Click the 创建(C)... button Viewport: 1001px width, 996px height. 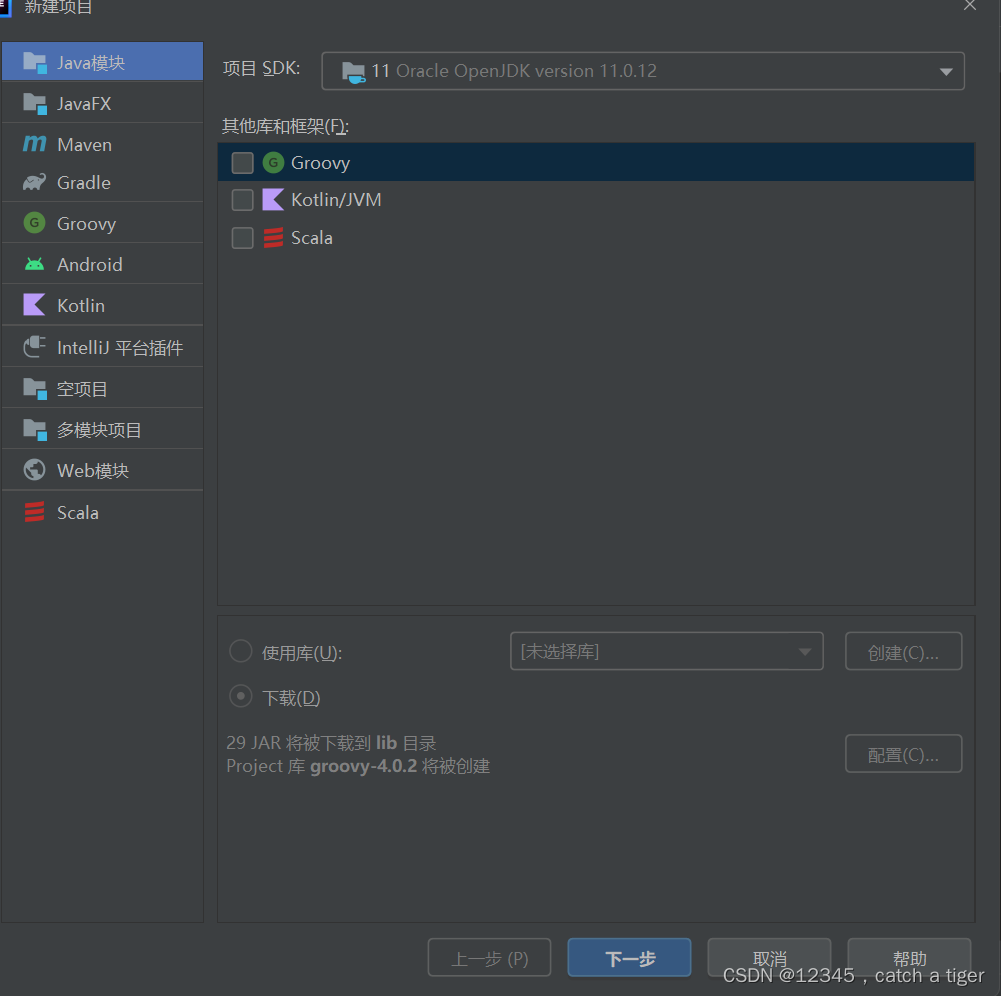tap(903, 651)
